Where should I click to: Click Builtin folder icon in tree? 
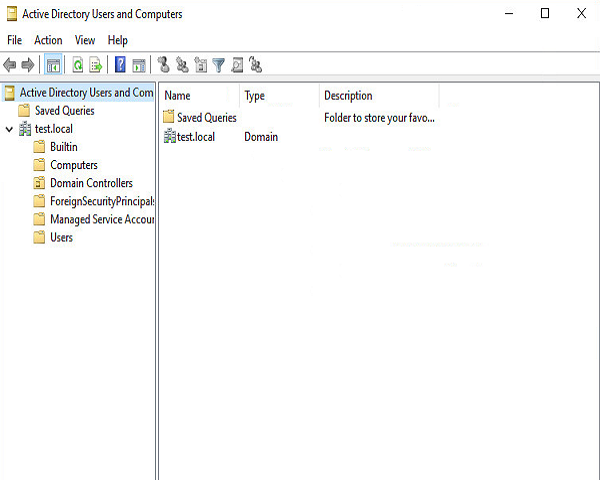pos(39,147)
